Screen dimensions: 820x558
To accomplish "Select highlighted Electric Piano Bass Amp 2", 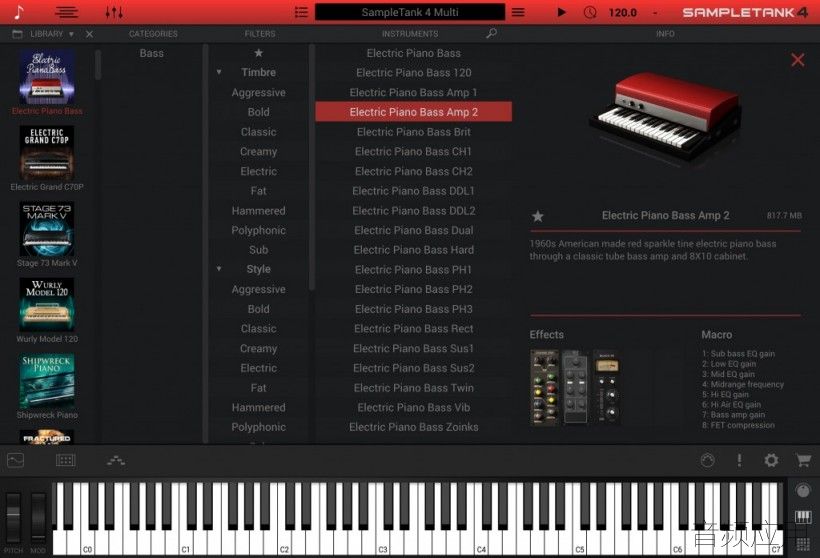I will point(414,112).
